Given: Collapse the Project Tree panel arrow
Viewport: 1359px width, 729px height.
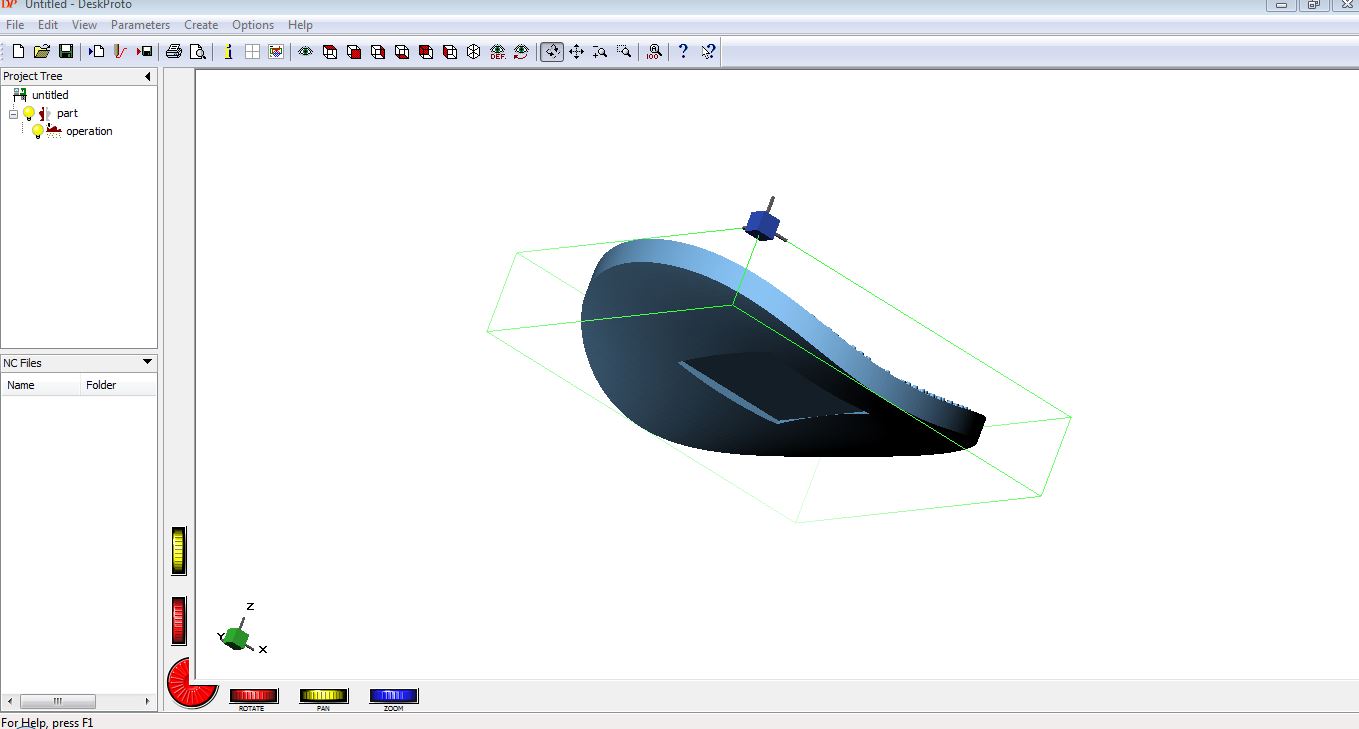Looking at the screenshot, I should [147, 76].
